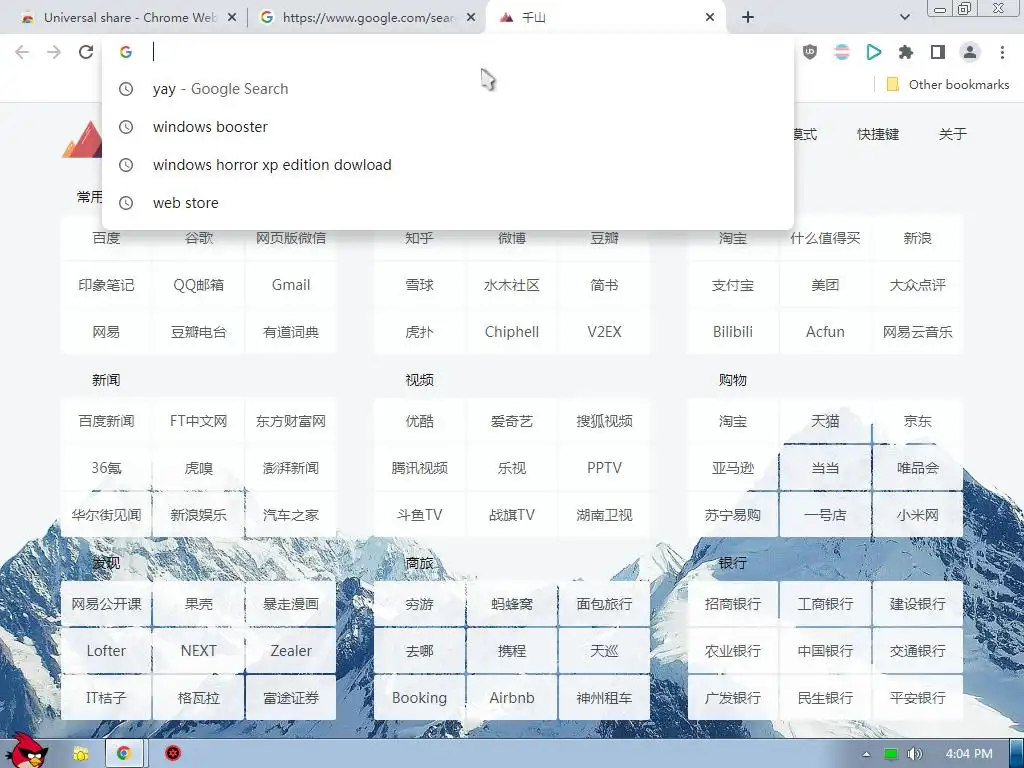This screenshot has height=768, width=1024.
Task: Switch to the google.com search tab
Action: [x=367, y=18]
